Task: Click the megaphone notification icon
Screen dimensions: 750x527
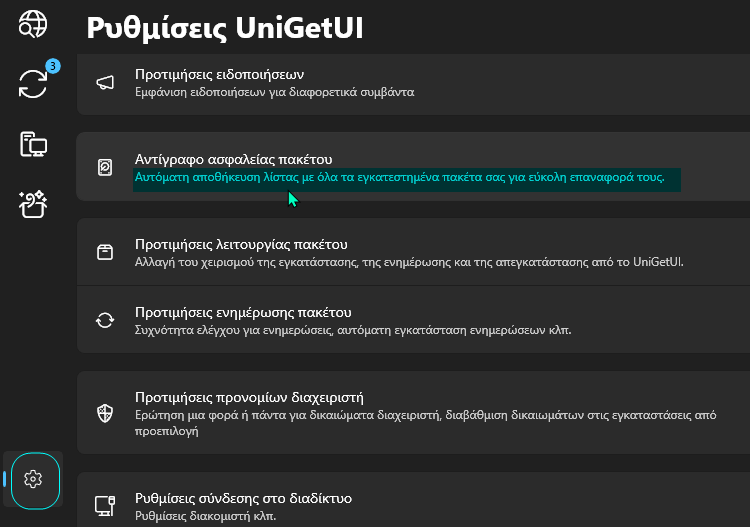Action: pos(105,83)
